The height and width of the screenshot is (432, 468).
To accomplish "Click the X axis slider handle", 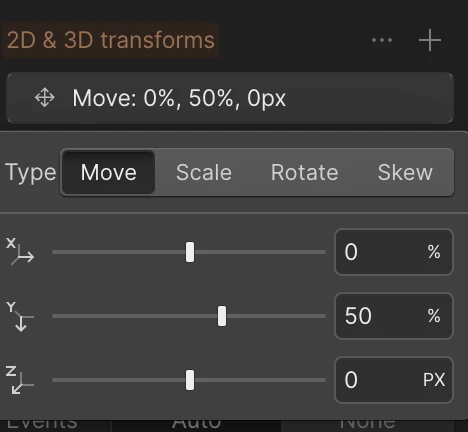I will 190,252.
